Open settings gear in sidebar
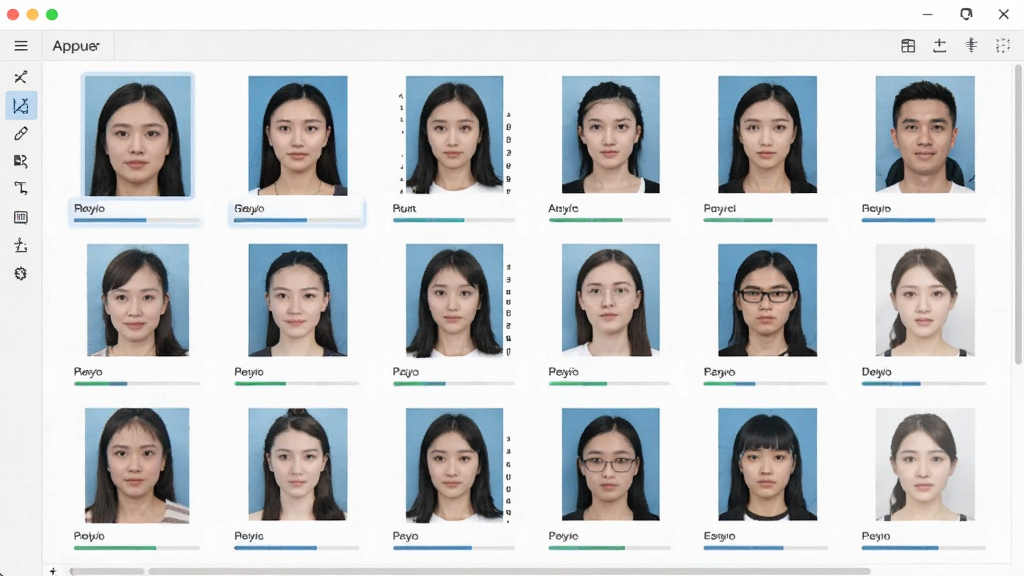 21,274
